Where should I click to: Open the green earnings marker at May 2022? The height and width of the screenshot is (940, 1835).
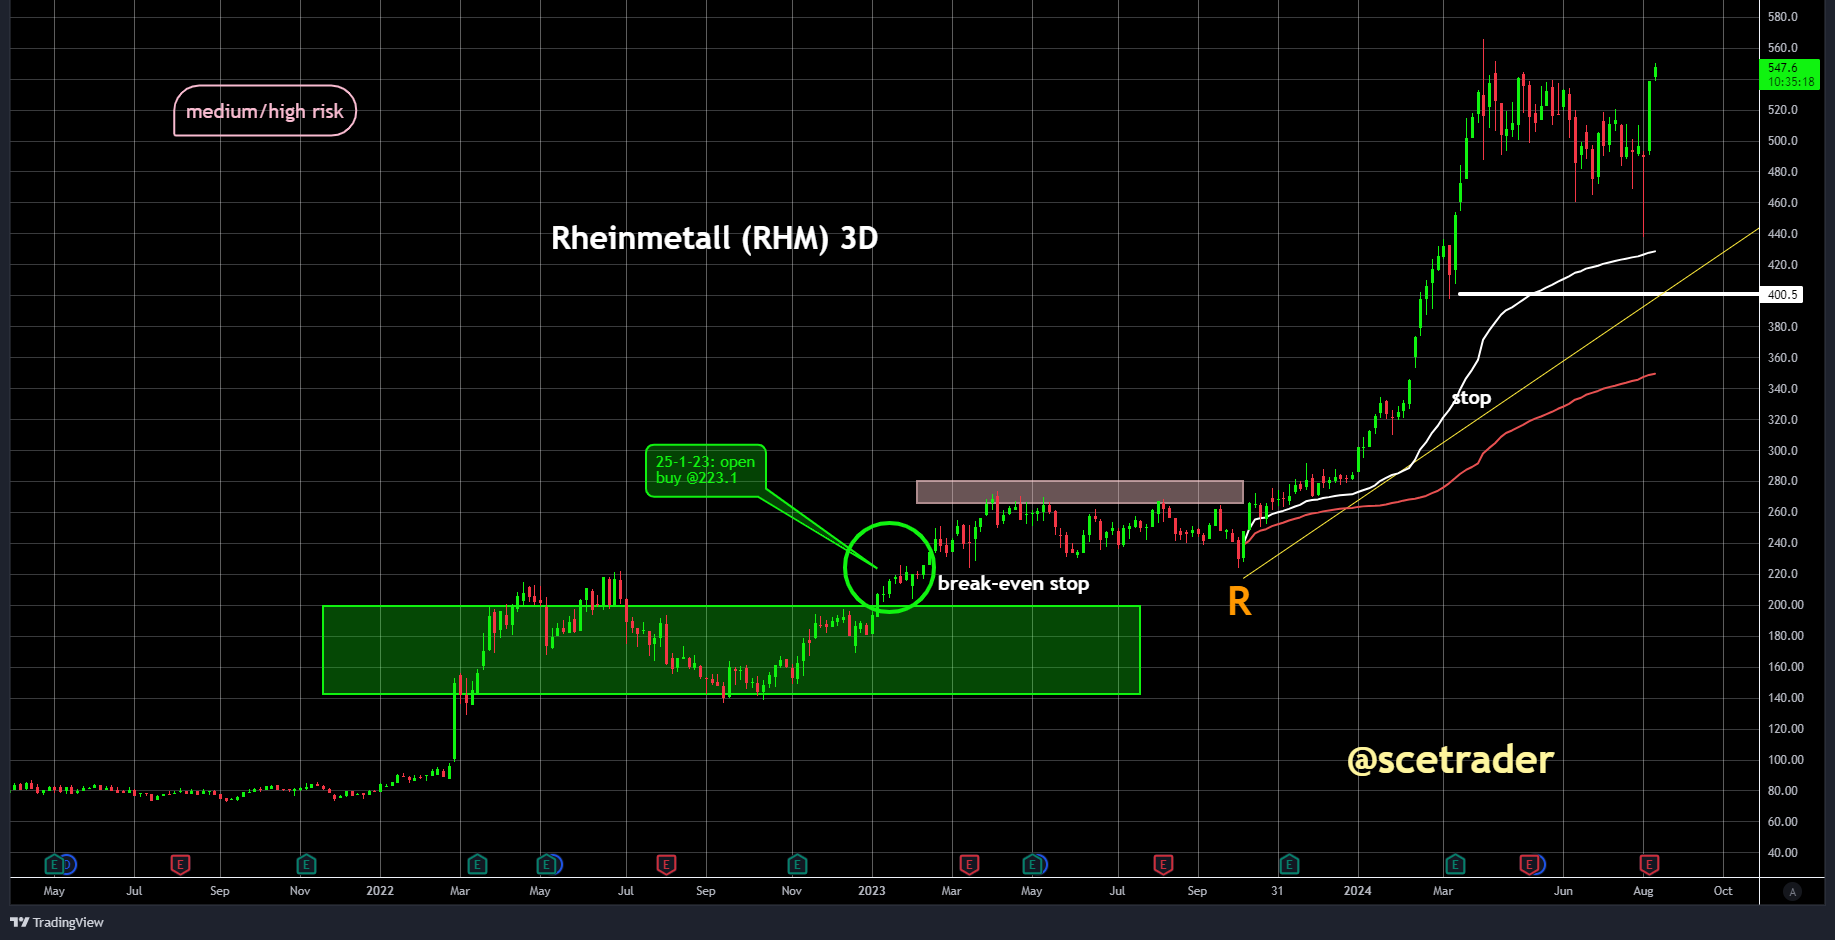pyautogui.click(x=545, y=864)
